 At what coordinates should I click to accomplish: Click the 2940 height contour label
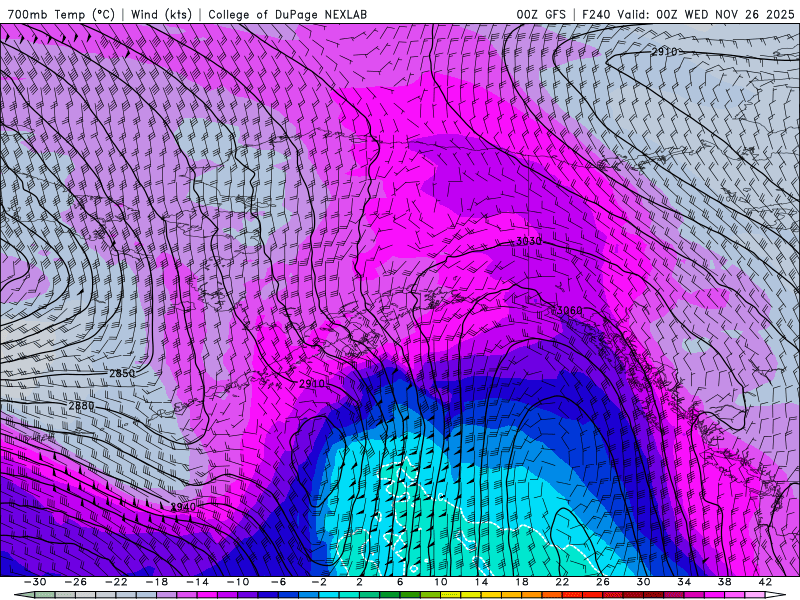pyautogui.click(x=183, y=507)
